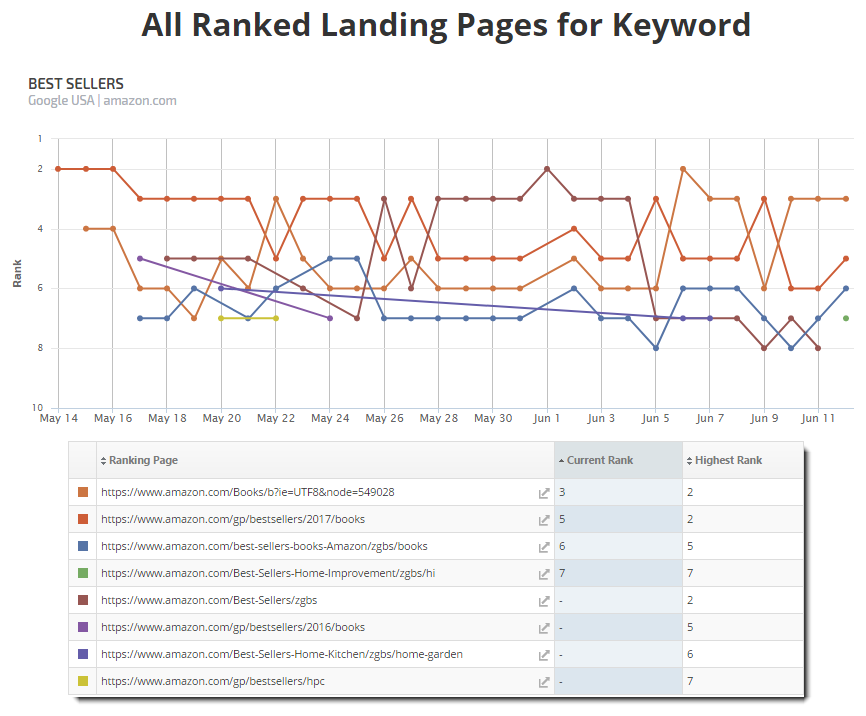Open external link icon for Books/b?ie=UTF8 row
The image size is (866, 716).
click(544, 493)
